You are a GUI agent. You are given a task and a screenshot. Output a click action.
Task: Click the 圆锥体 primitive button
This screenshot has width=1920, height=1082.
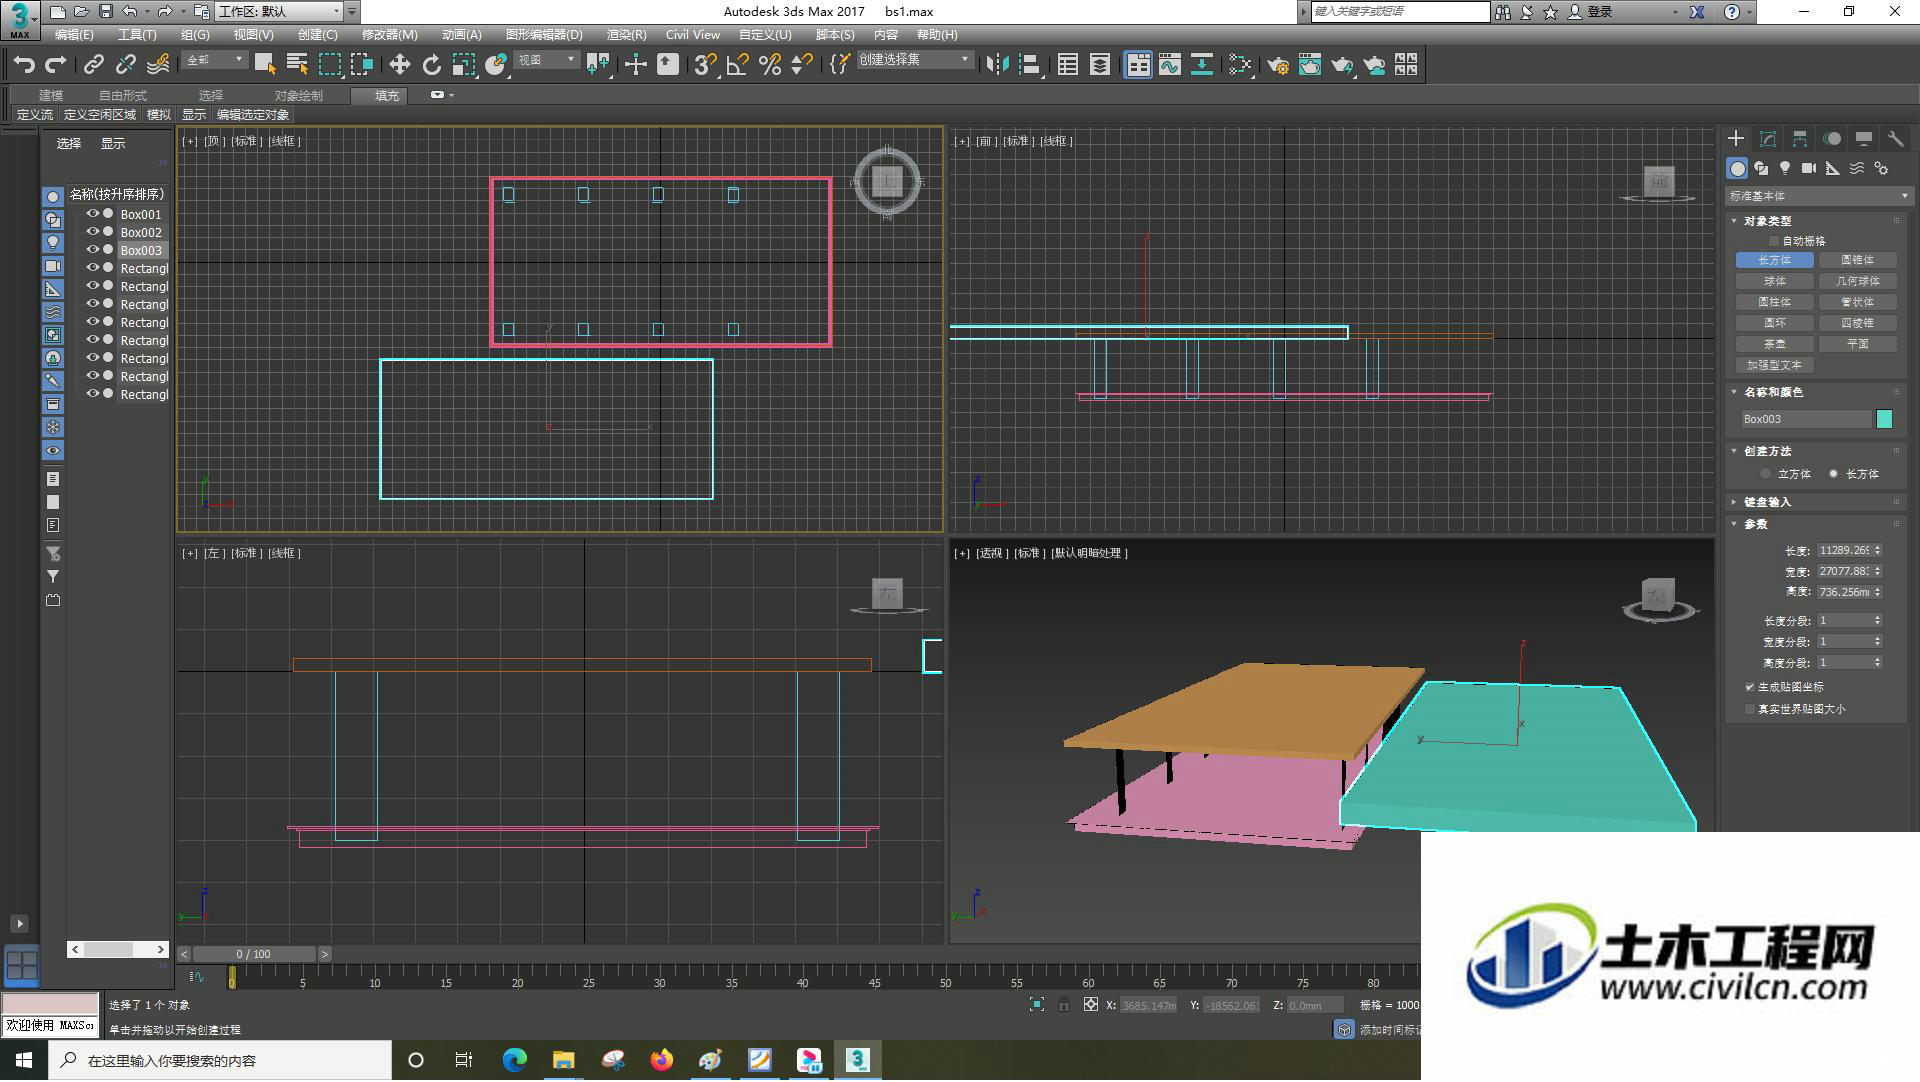(x=1857, y=260)
